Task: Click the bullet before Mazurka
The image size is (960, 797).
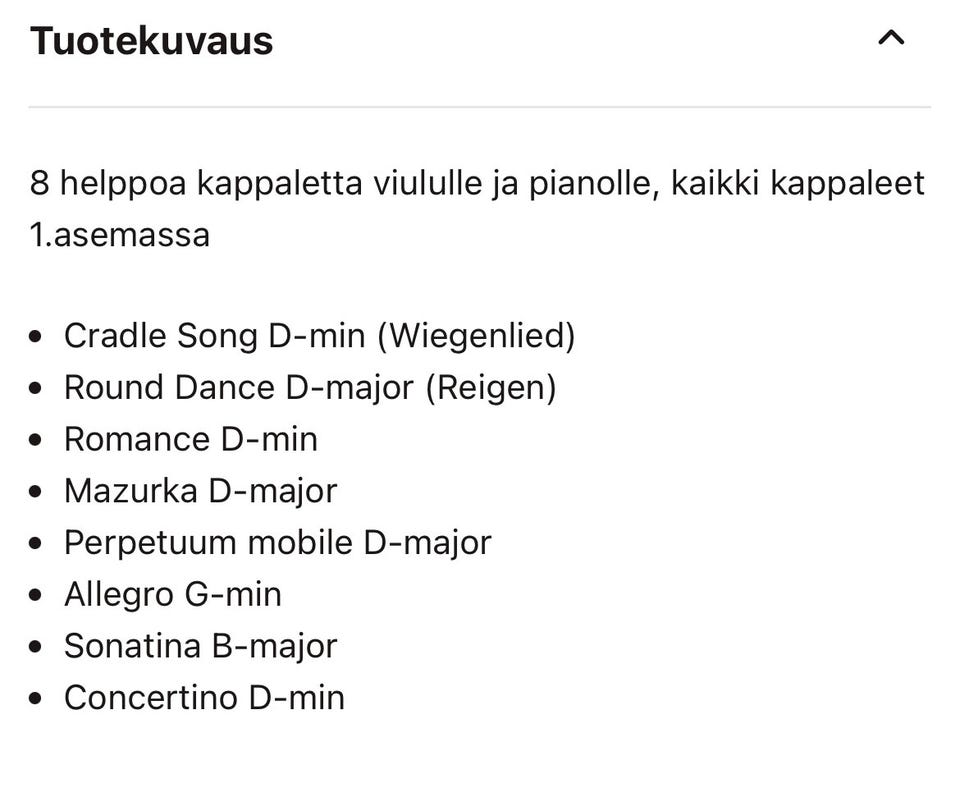Action: coord(37,492)
